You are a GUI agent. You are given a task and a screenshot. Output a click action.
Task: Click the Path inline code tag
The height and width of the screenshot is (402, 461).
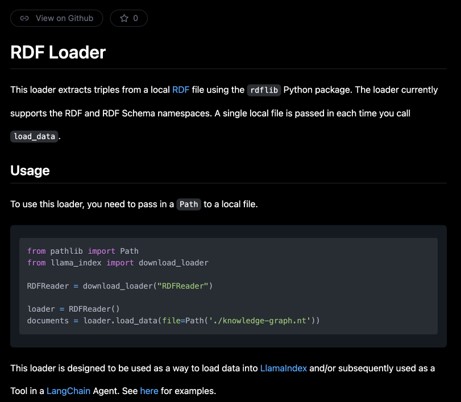[189, 204]
